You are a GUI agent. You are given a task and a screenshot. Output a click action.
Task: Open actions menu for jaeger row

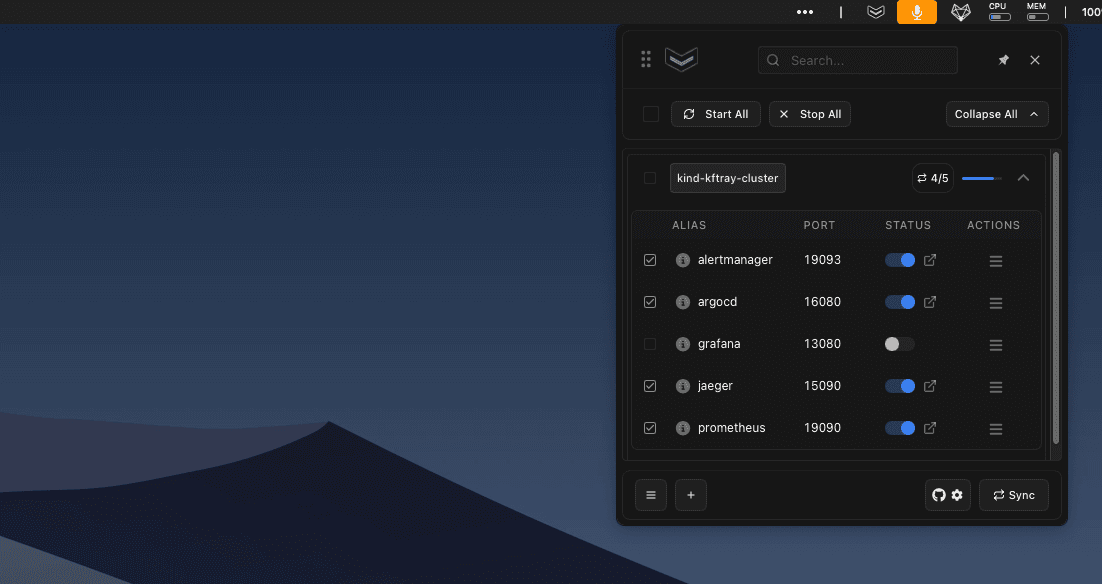pyautogui.click(x=995, y=386)
